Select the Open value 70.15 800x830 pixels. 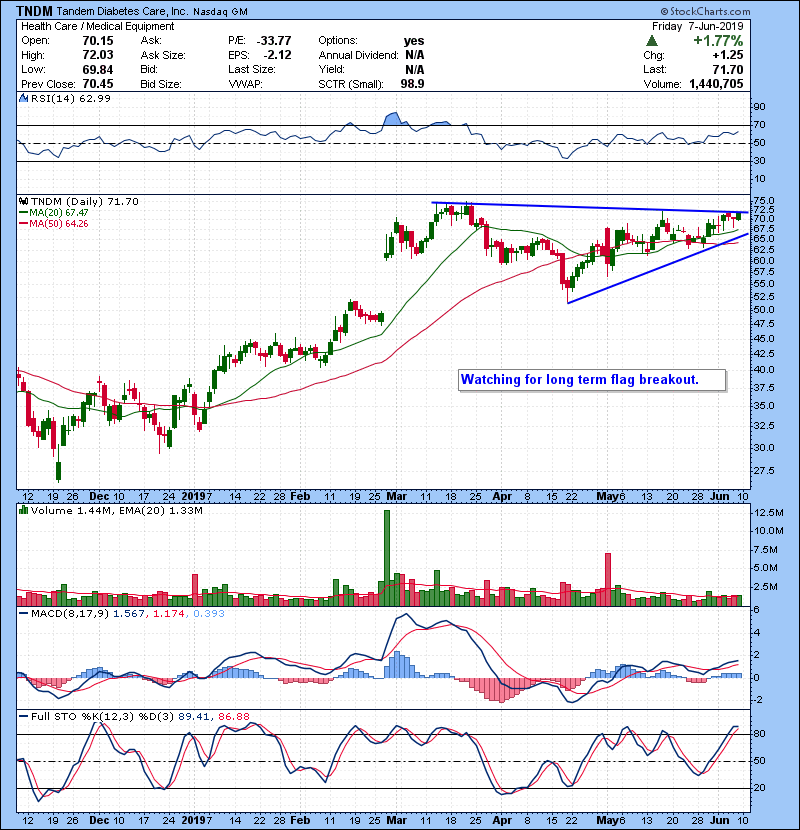click(x=98, y=41)
